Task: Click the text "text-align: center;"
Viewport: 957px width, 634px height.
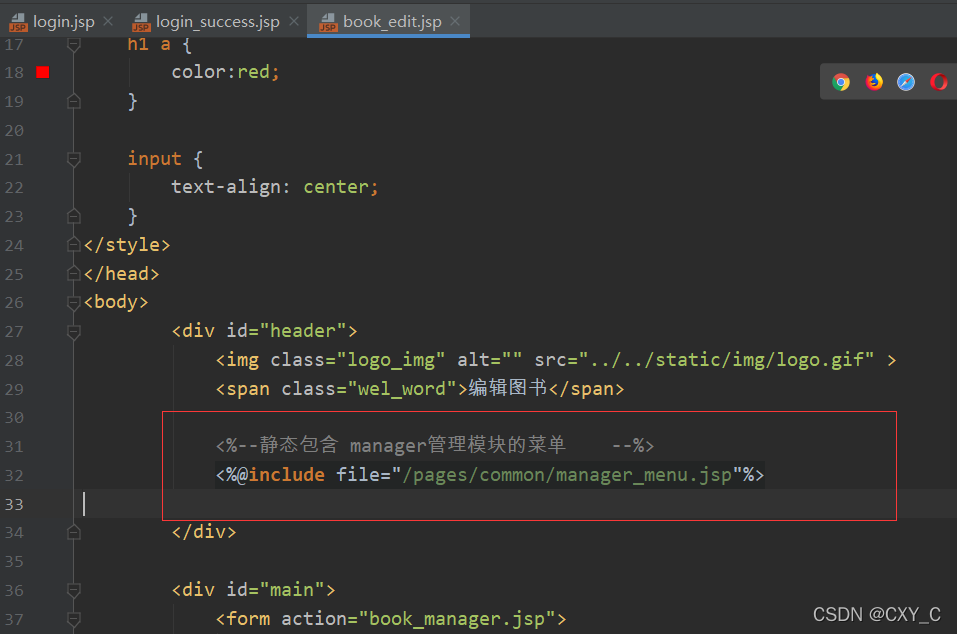Action: click(275, 187)
